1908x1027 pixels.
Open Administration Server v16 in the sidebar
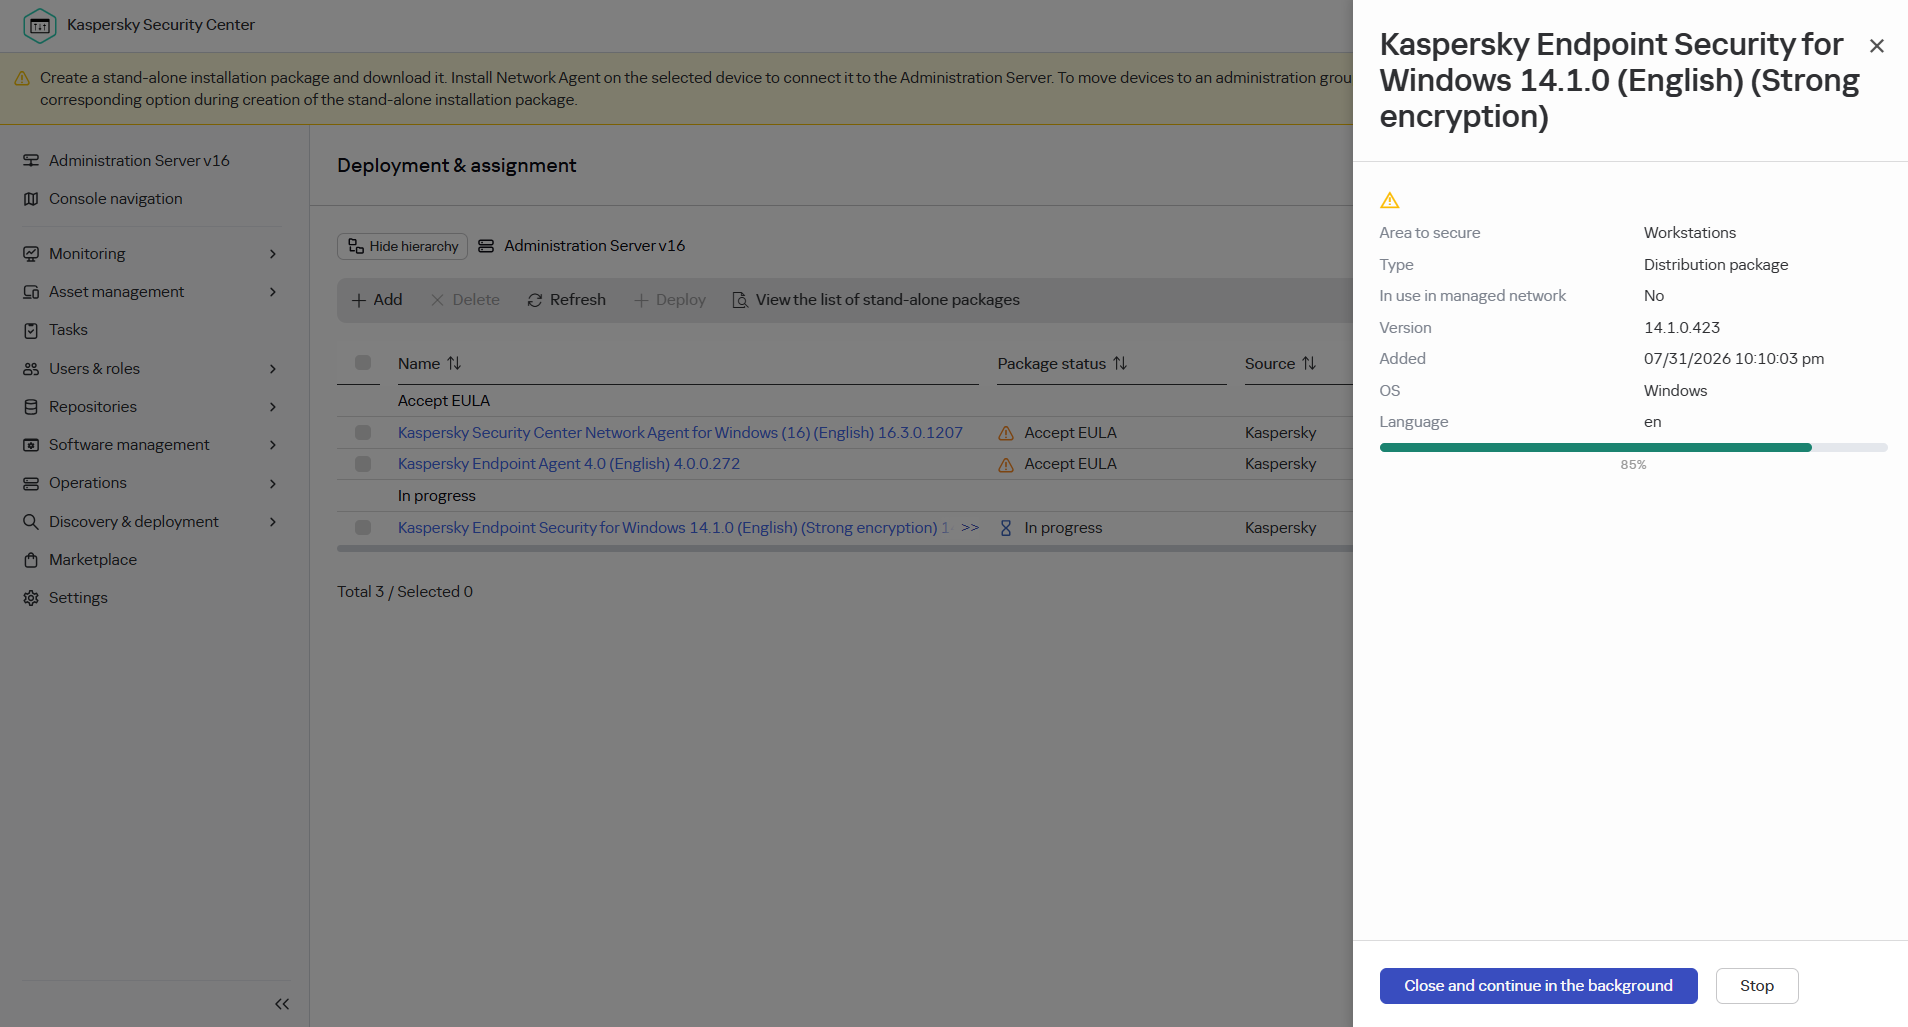pos(139,161)
